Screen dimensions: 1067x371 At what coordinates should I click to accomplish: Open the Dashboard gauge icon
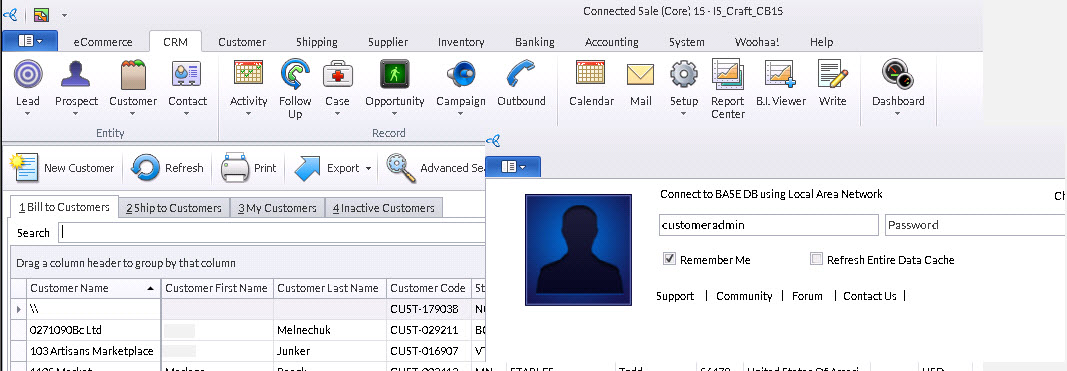(898, 74)
